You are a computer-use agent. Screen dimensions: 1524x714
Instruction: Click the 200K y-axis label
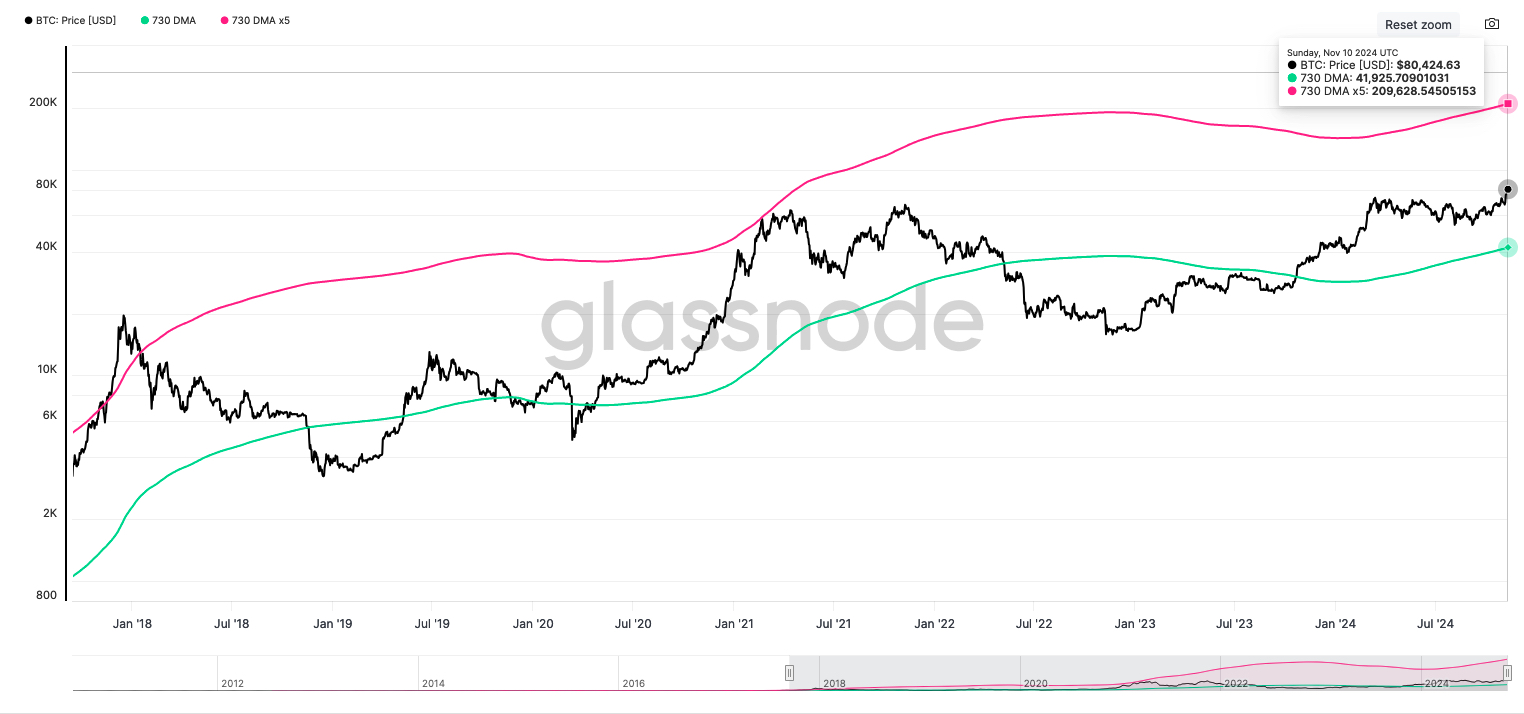click(x=43, y=103)
